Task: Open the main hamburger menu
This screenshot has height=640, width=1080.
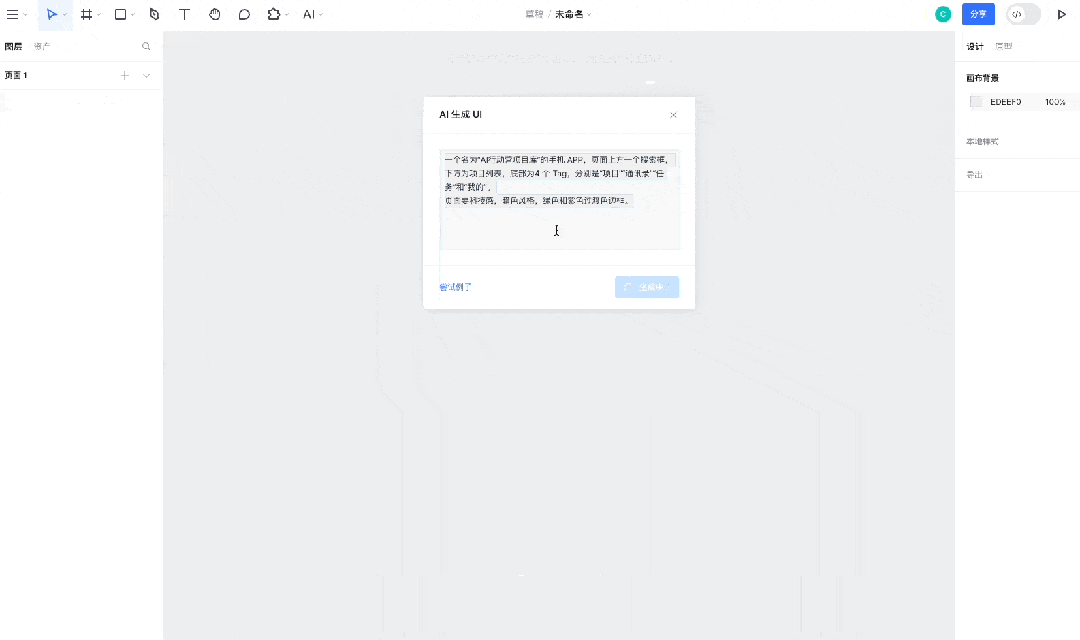Action: 14,14
